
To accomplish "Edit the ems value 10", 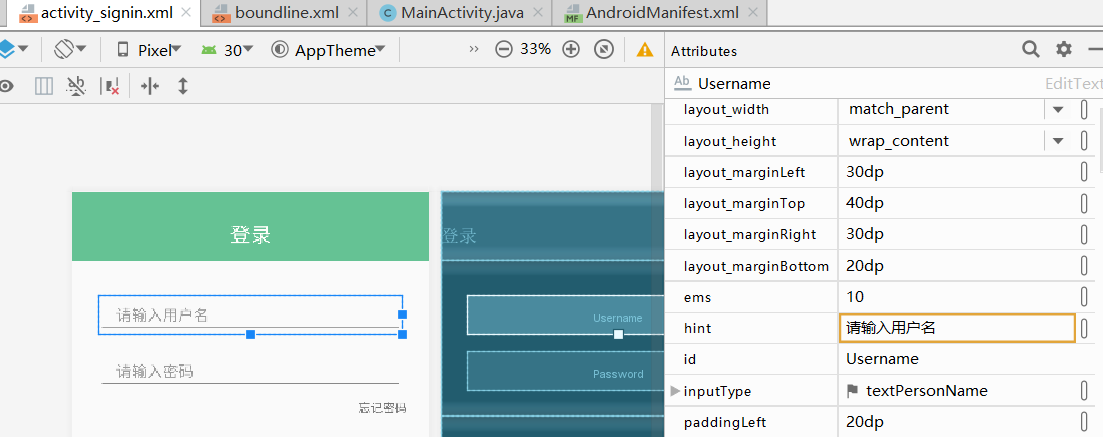I will 957,297.
